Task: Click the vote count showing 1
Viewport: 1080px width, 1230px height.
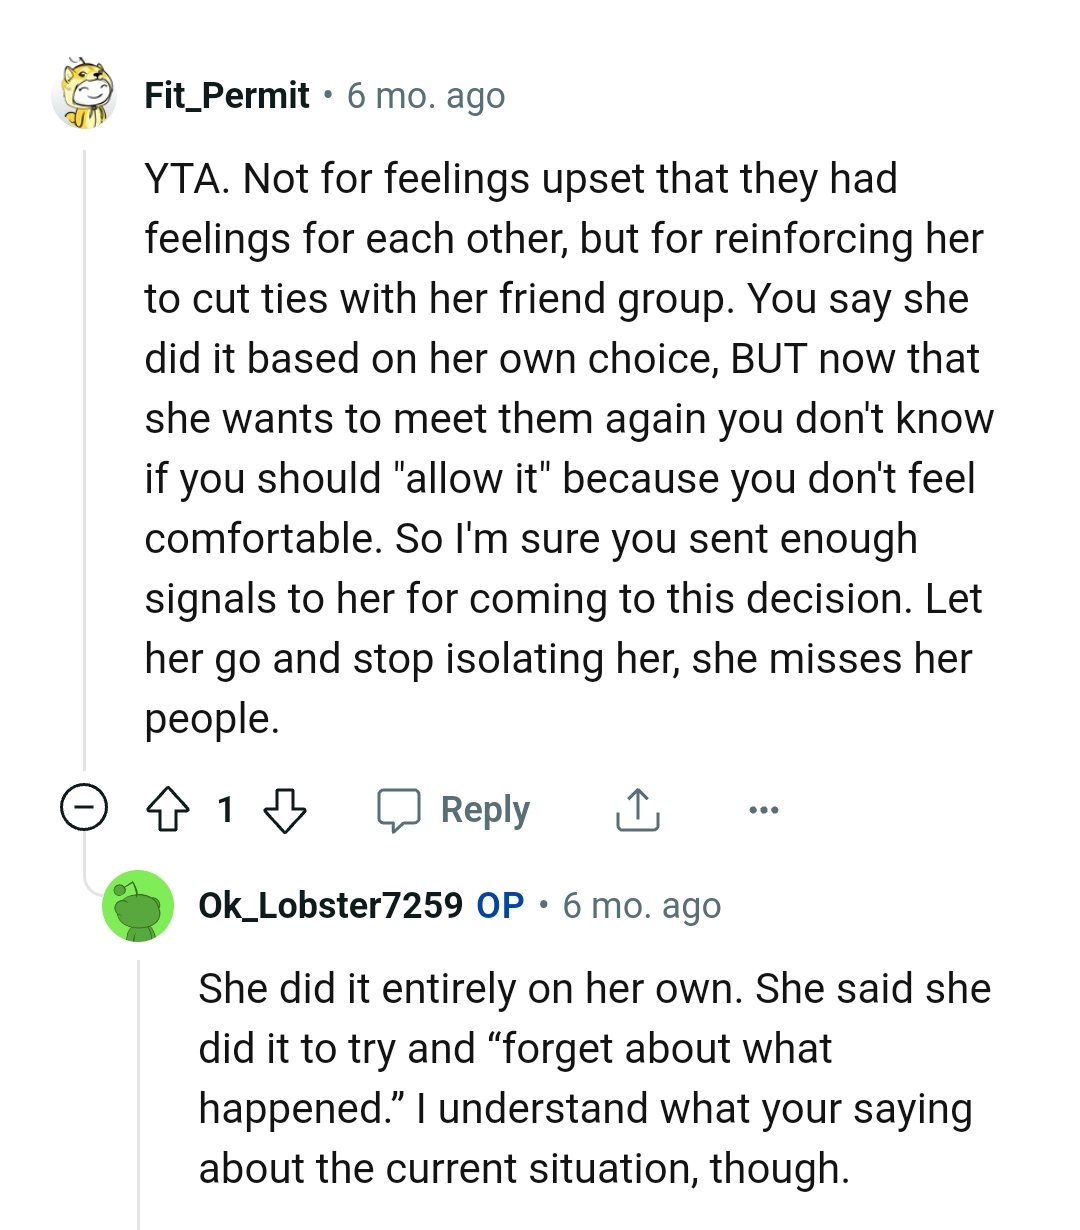Action: point(227,810)
